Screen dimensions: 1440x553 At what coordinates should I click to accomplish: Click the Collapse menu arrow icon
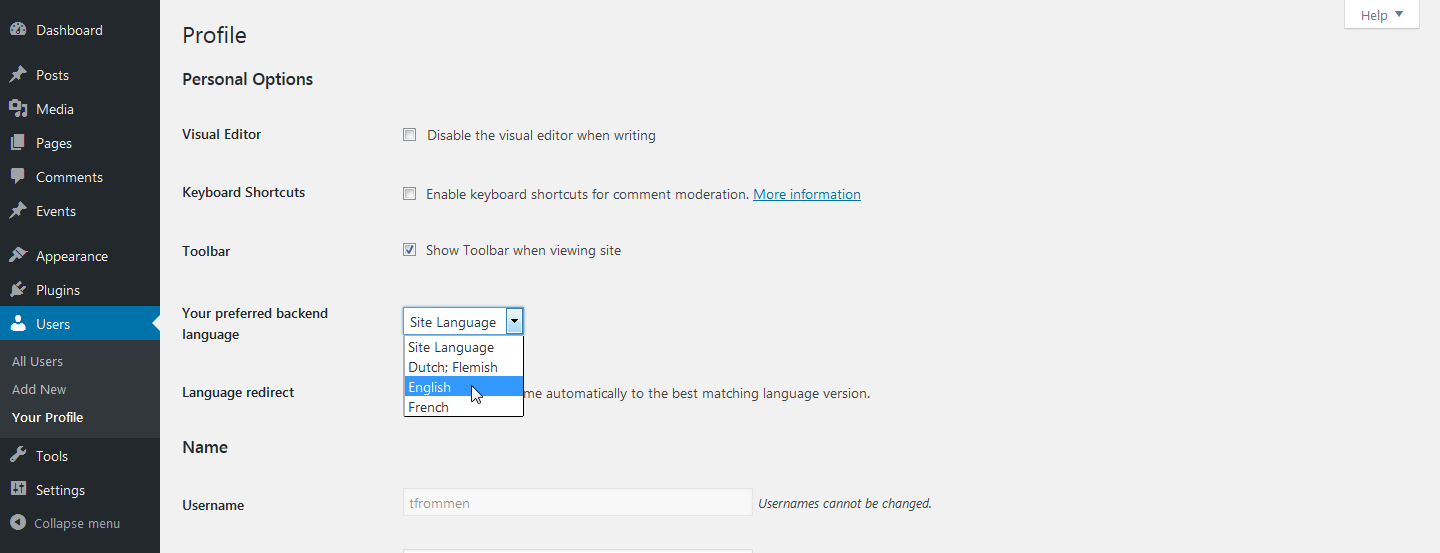point(18,523)
